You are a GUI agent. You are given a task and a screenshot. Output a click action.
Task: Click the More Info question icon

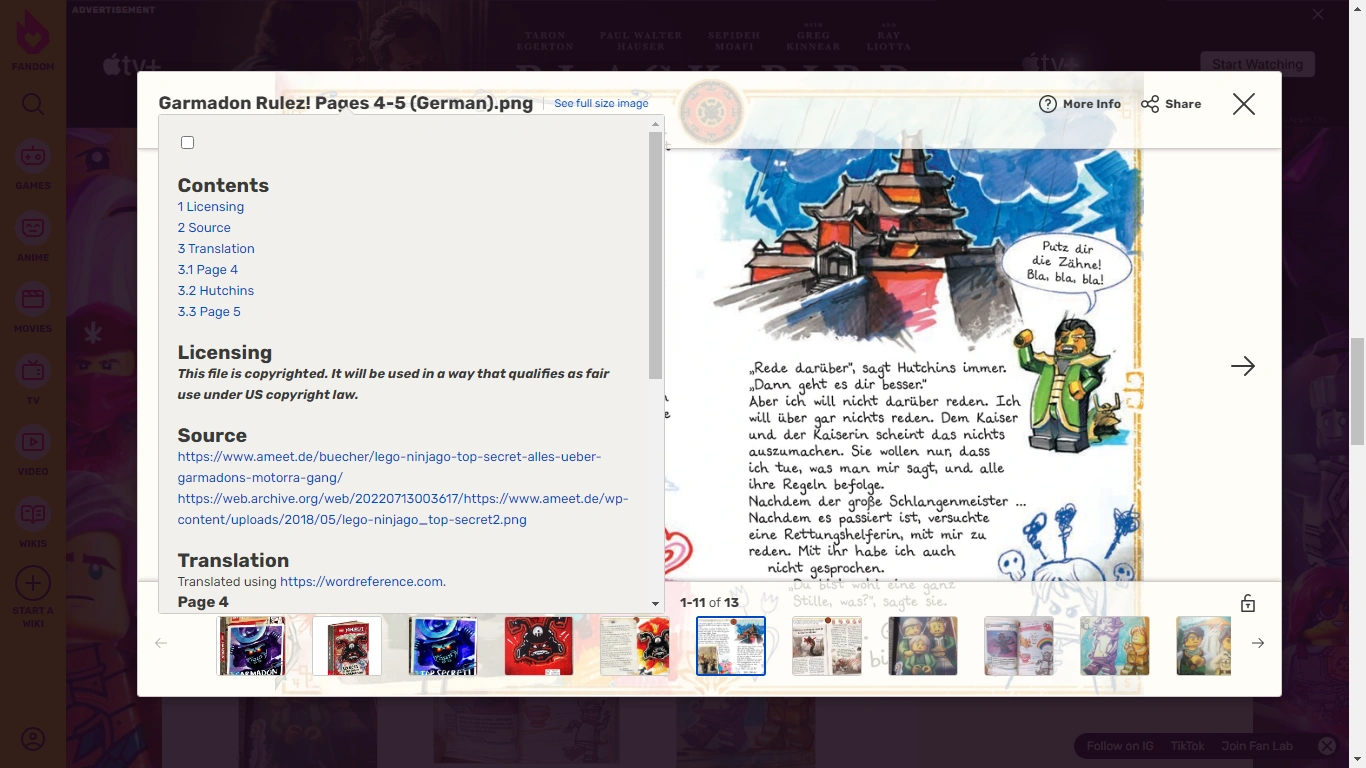1048,104
